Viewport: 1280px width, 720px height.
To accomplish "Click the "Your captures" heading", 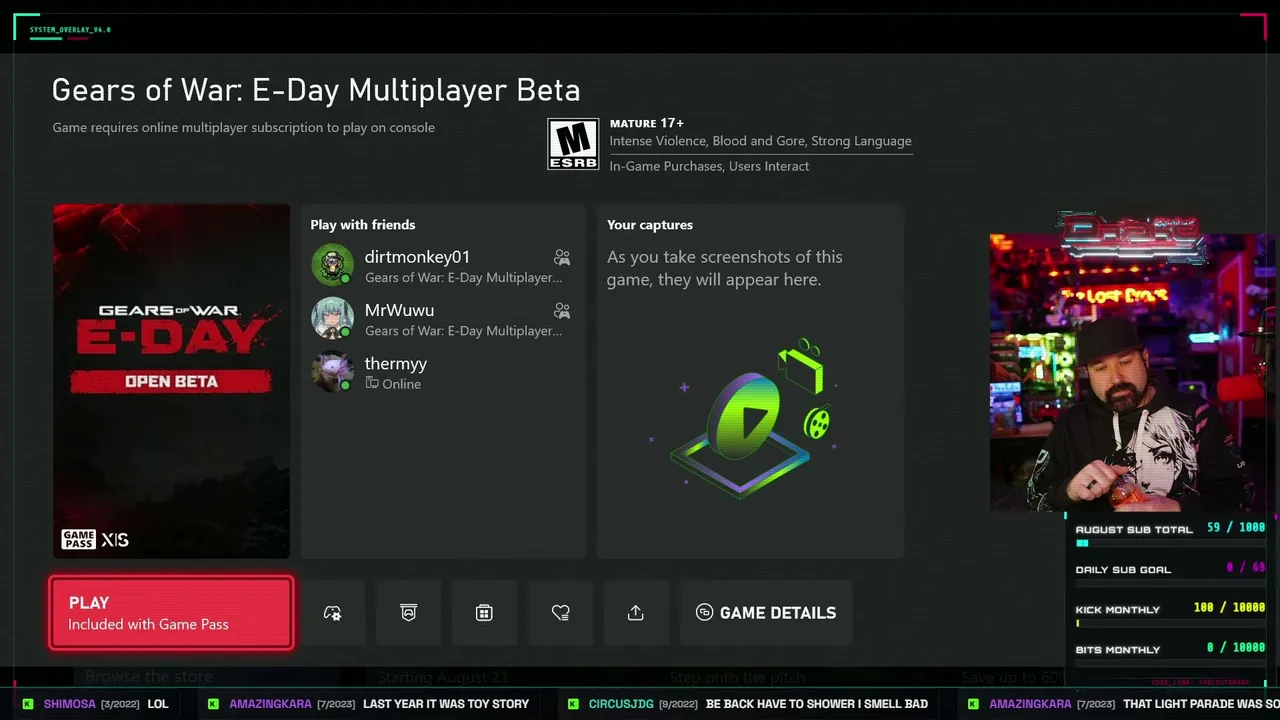I will click(x=650, y=225).
